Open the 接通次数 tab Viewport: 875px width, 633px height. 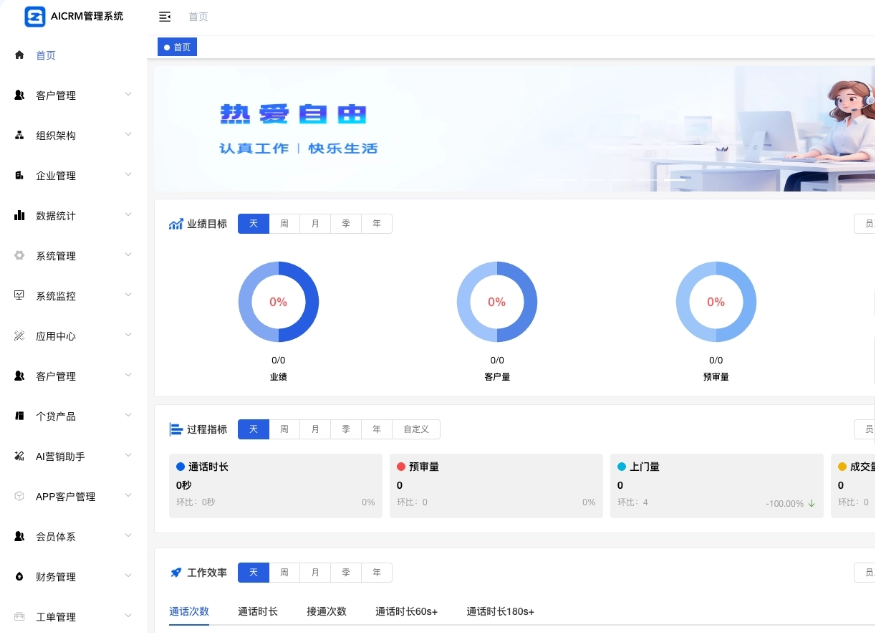[326, 611]
